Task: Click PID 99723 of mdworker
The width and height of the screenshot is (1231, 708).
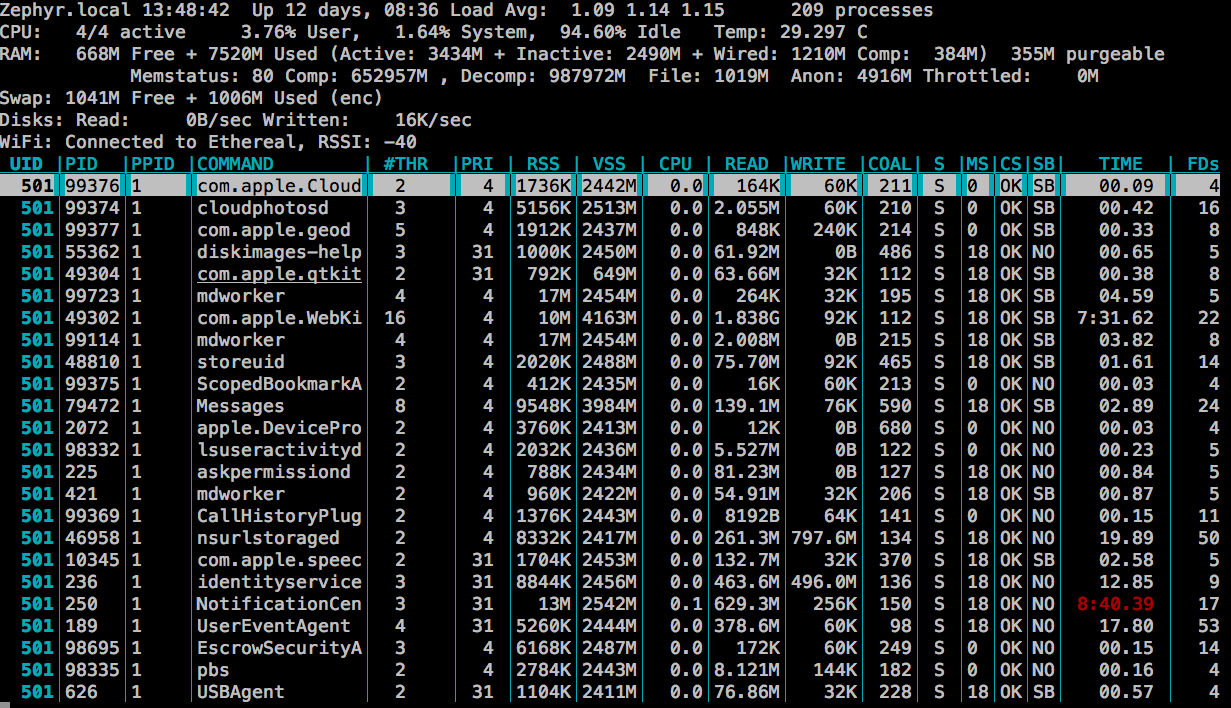Action: pos(92,296)
